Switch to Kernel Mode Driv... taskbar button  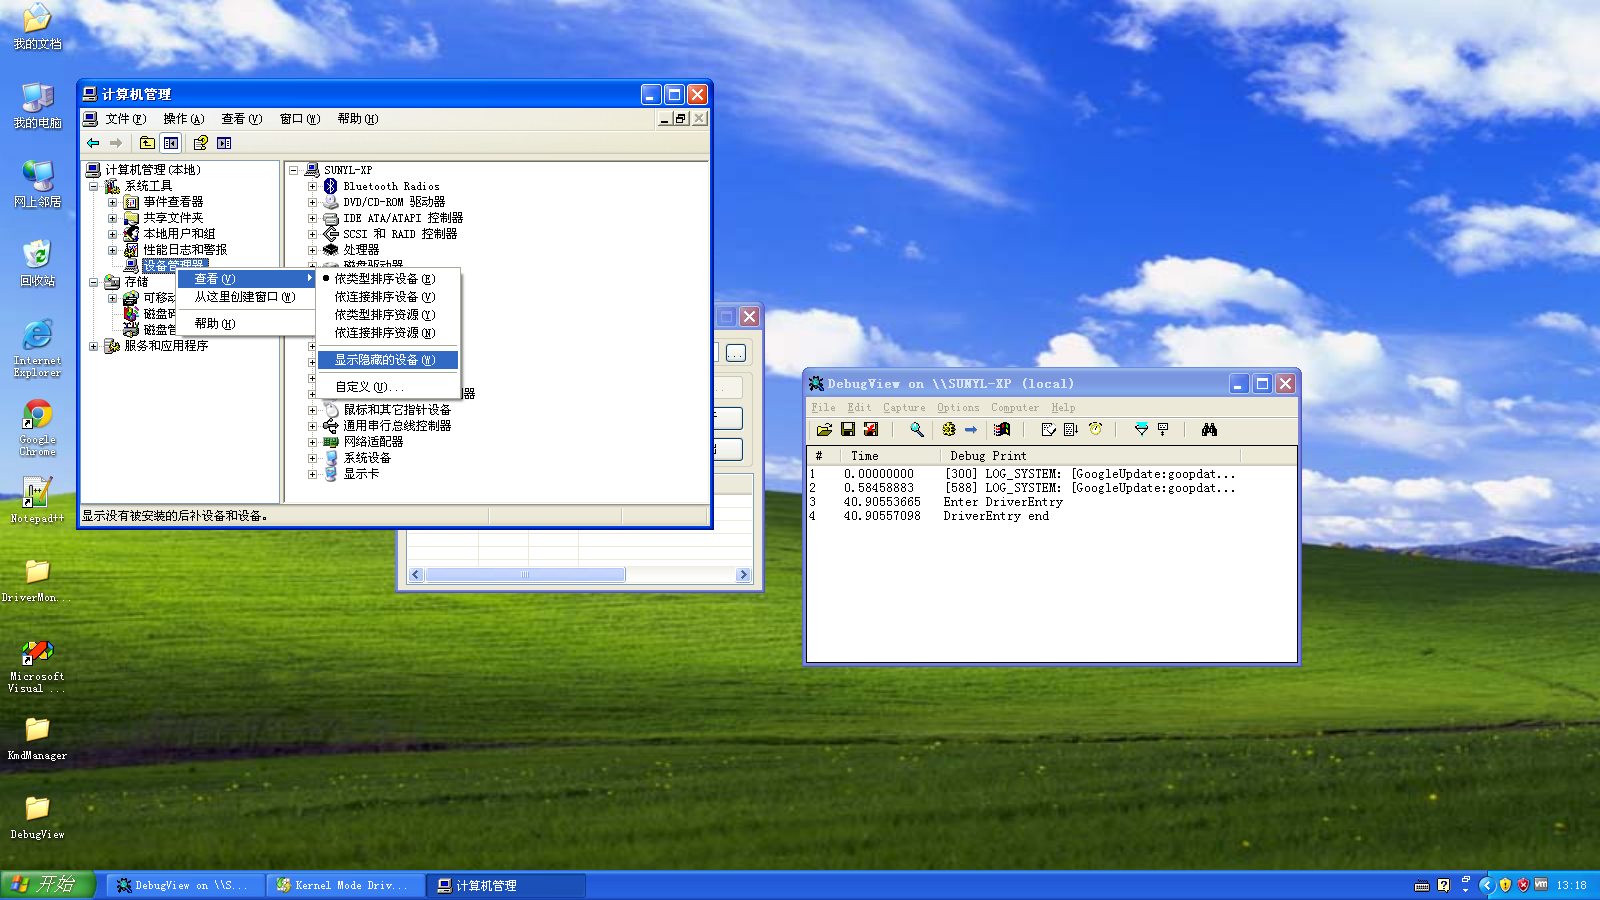click(346, 885)
